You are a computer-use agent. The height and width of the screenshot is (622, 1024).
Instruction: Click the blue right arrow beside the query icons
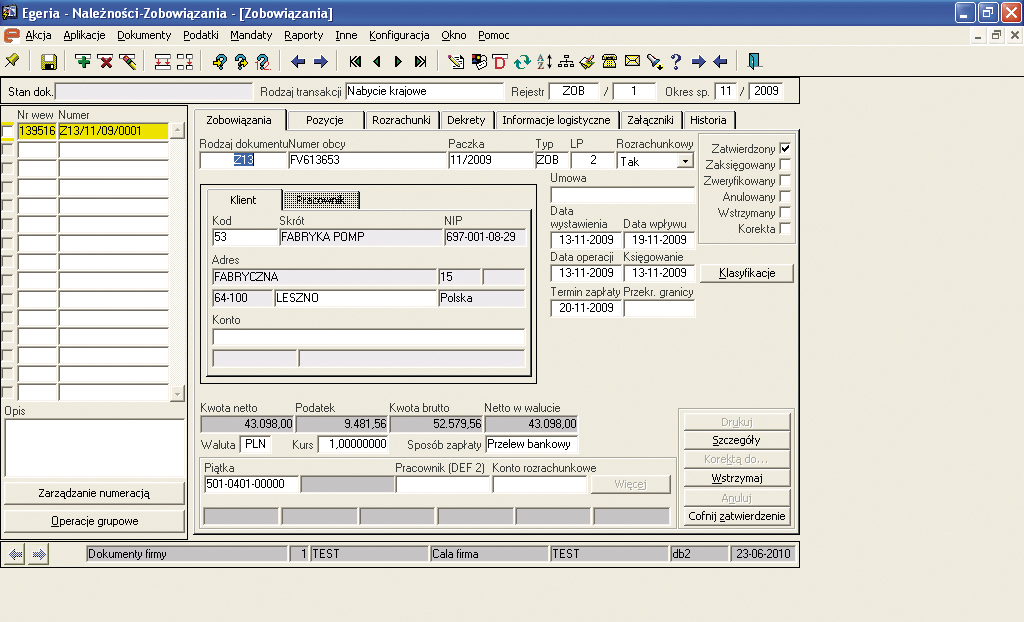321,61
